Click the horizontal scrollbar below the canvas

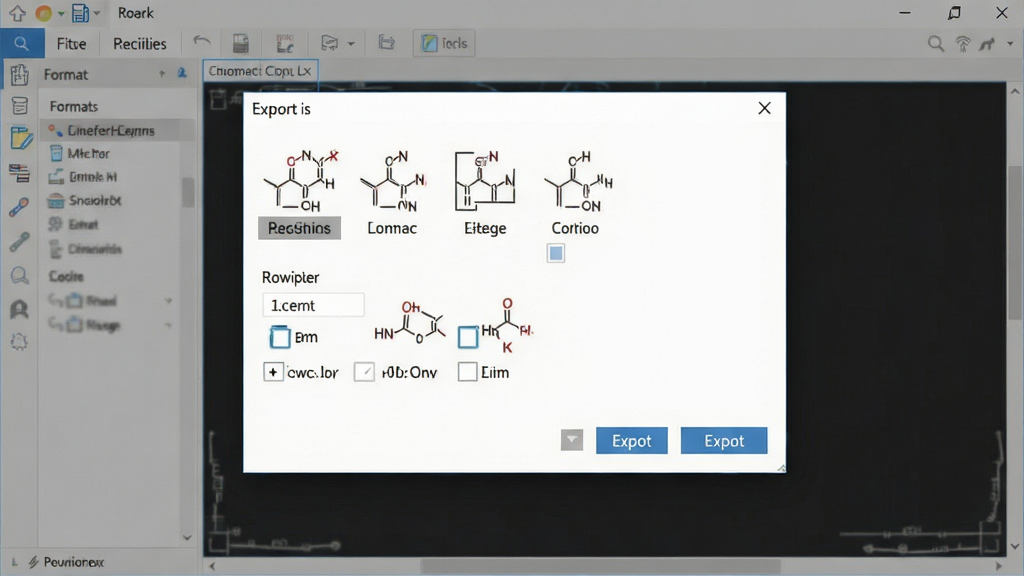(601, 566)
